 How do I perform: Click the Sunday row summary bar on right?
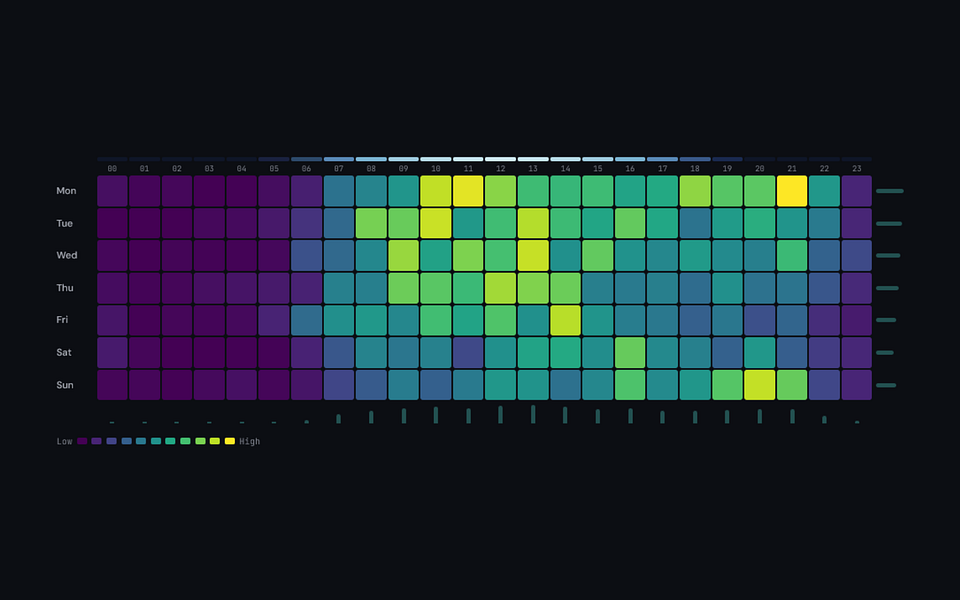[x=886, y=385]
